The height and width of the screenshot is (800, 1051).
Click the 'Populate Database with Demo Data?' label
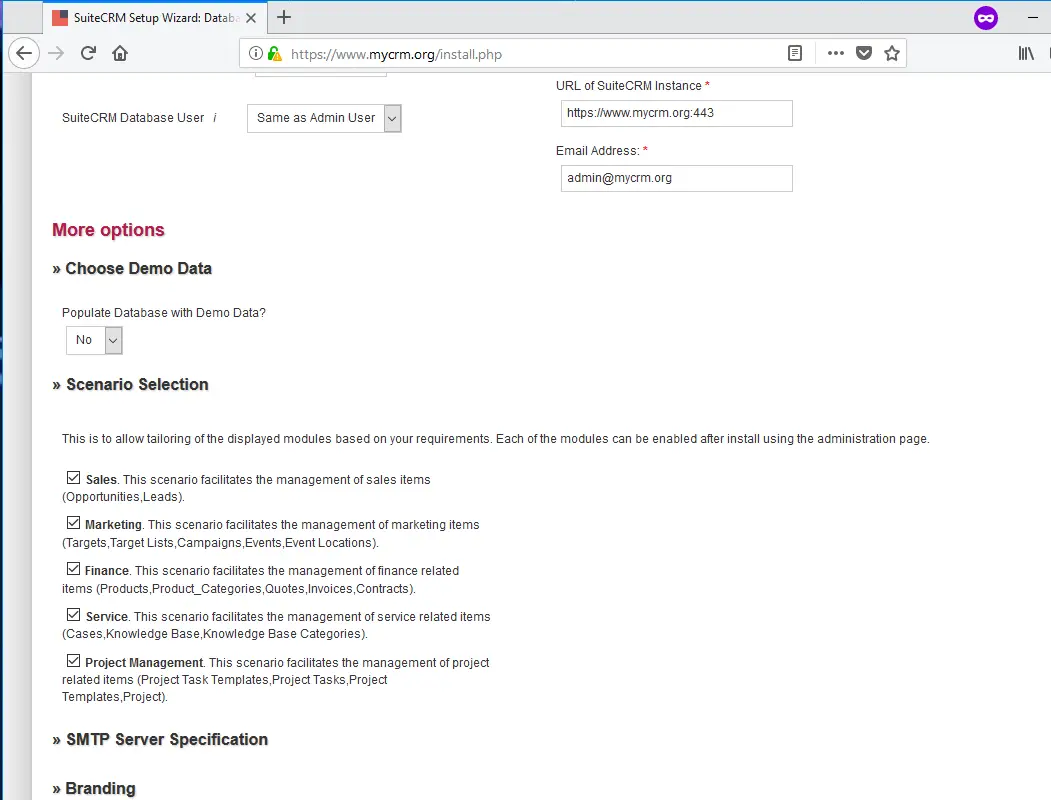click(x=164, y=313)
